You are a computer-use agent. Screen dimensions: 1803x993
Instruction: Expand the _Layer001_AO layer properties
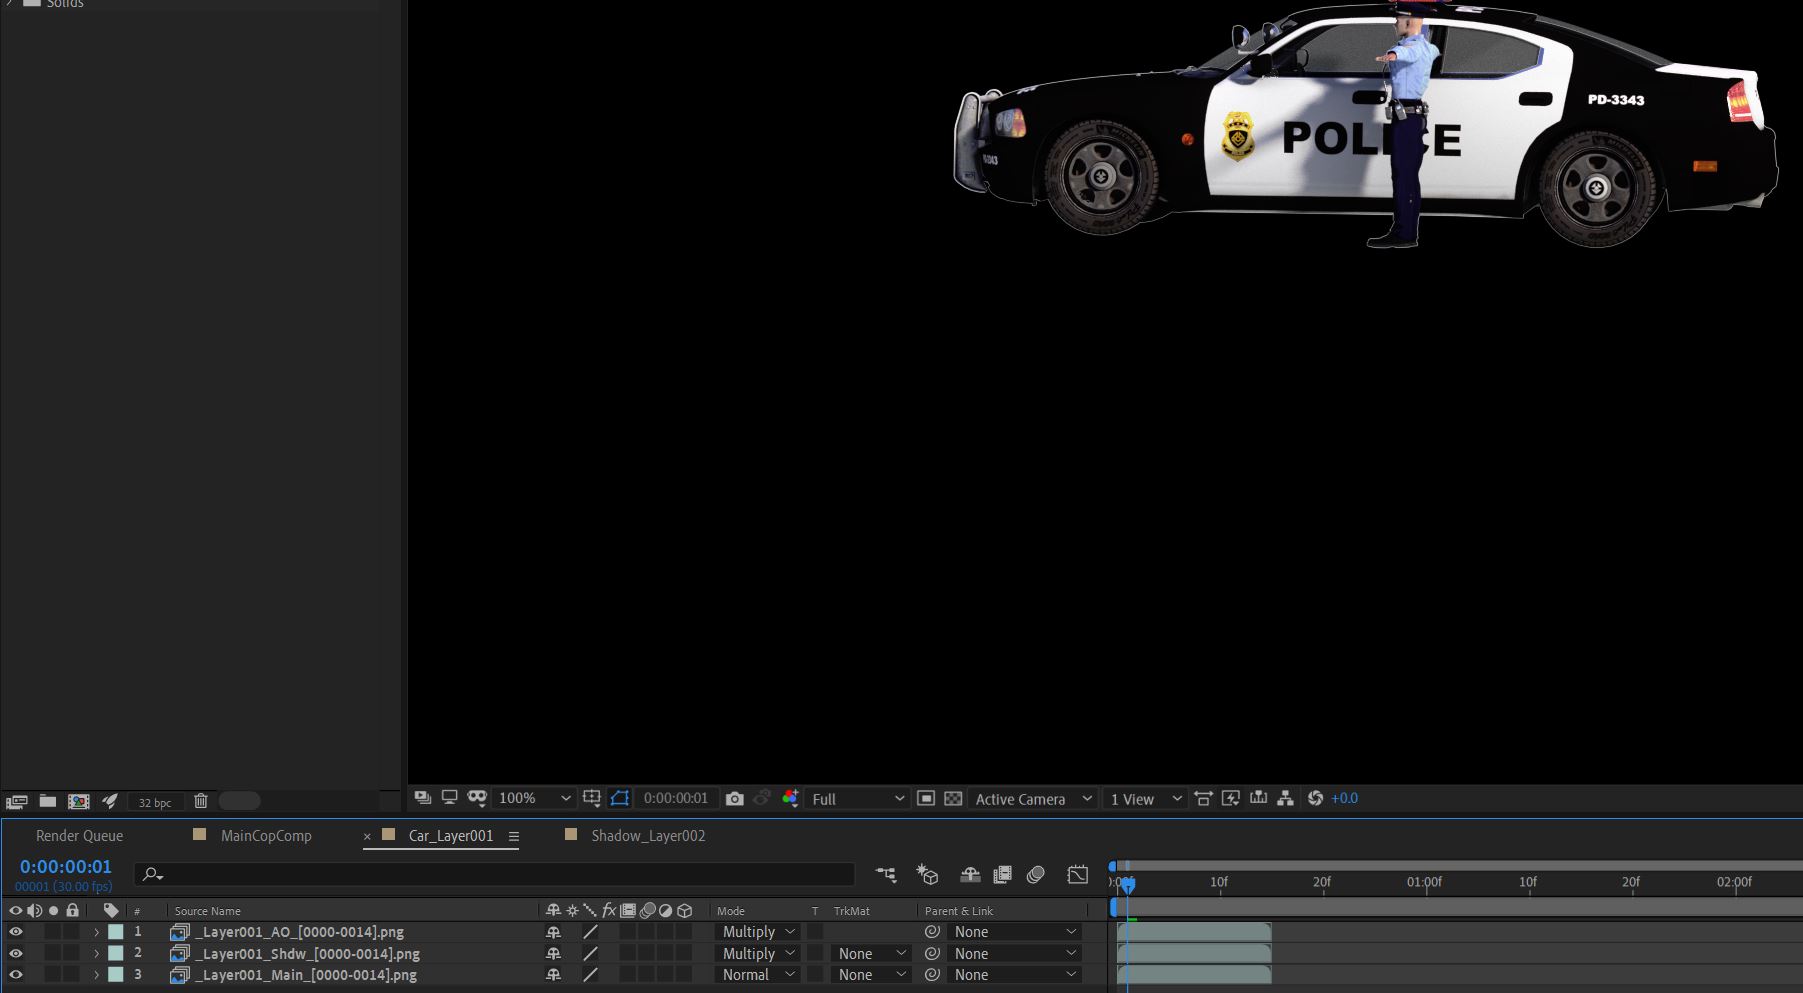click(x=97, y=932)
